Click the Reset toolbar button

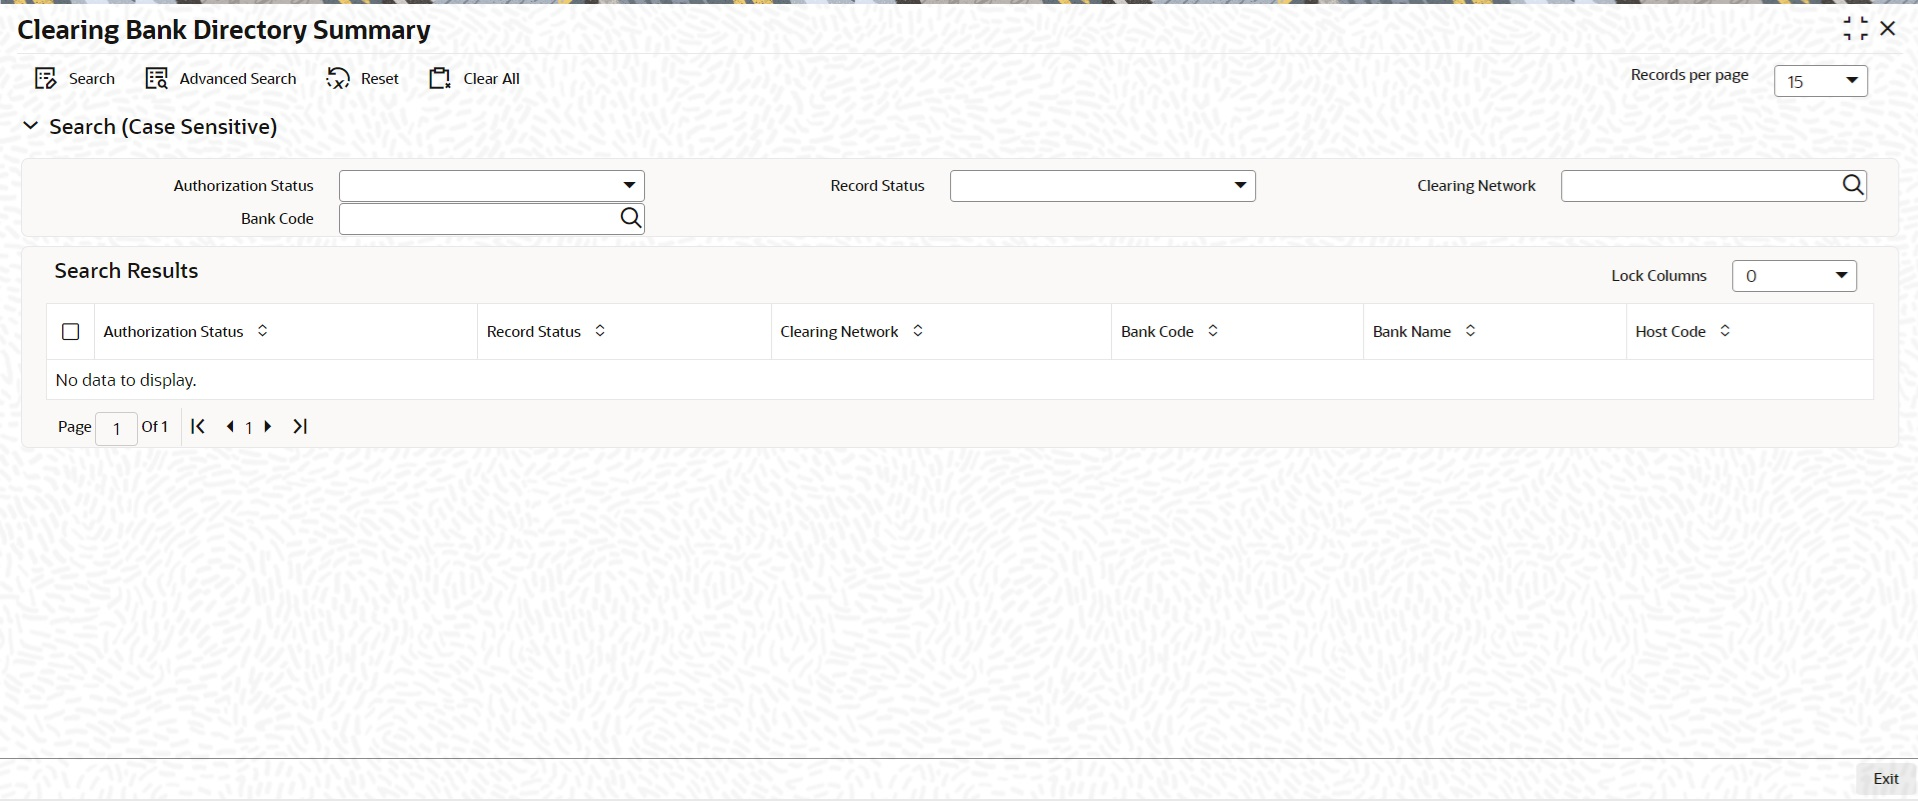[363, 79]
